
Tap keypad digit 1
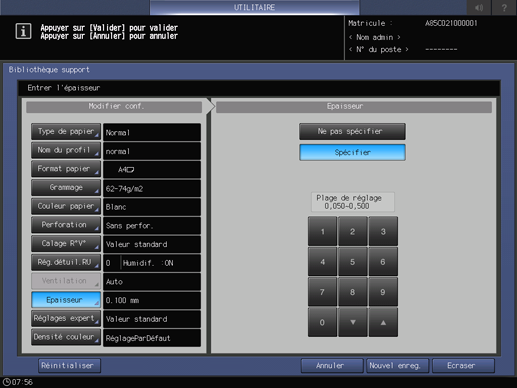322,231
